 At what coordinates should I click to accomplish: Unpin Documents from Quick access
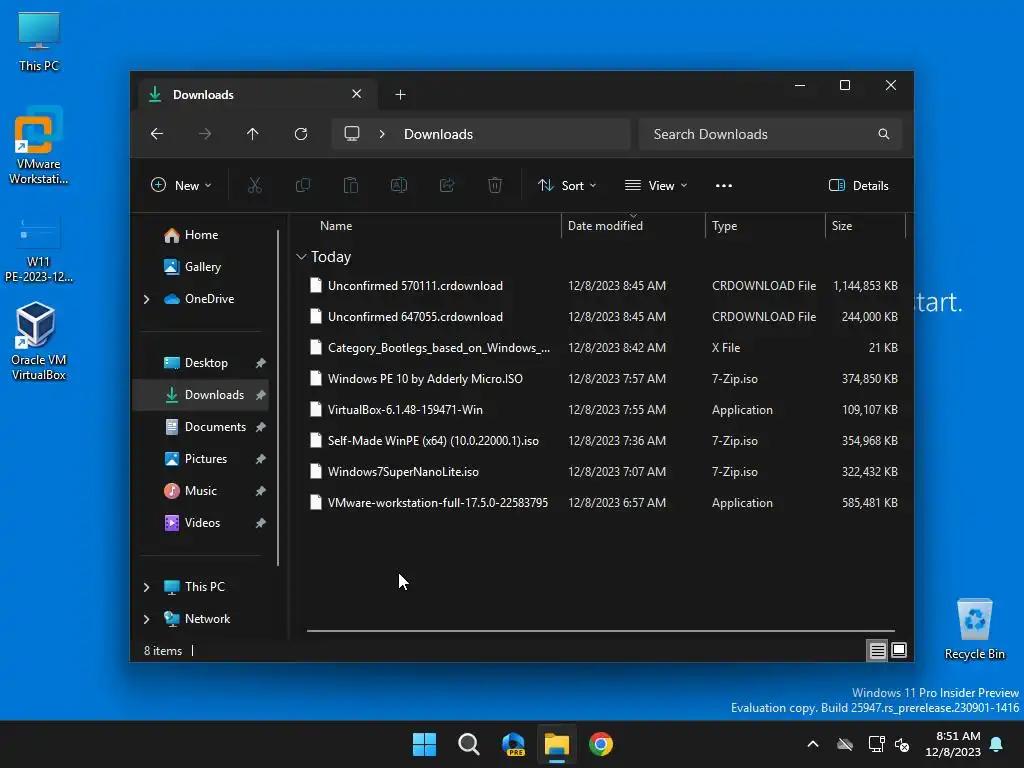[x=261, y=427]
